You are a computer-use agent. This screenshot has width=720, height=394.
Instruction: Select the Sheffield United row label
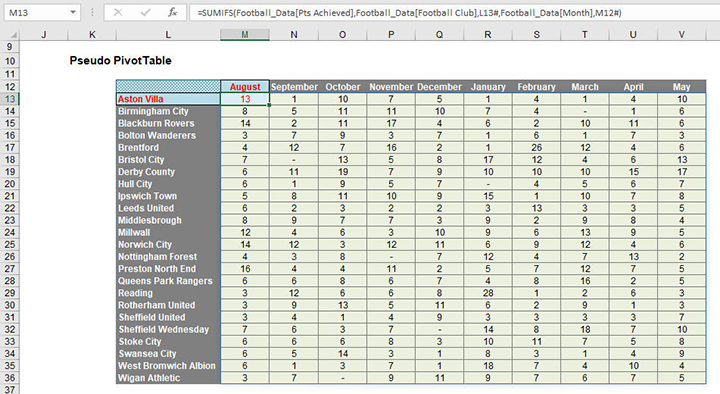coord(168,317)
